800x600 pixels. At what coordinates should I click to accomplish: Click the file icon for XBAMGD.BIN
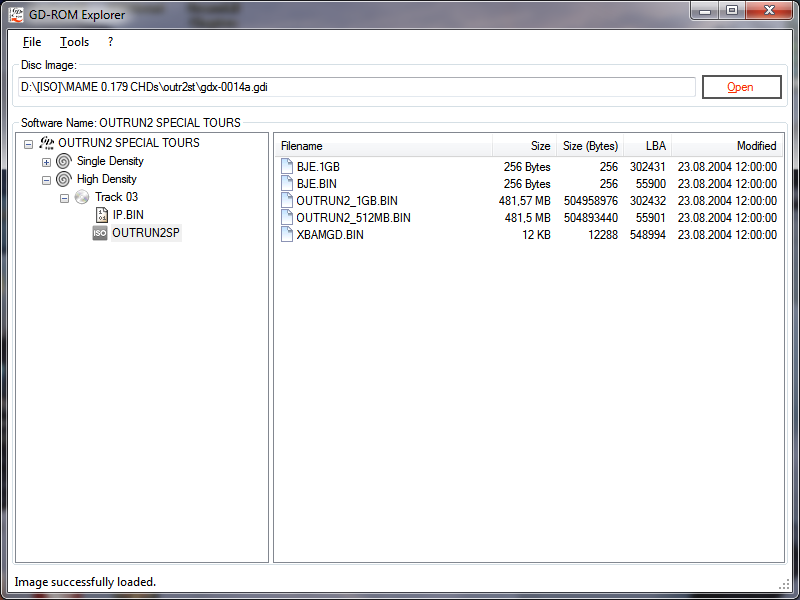point(287,235)
